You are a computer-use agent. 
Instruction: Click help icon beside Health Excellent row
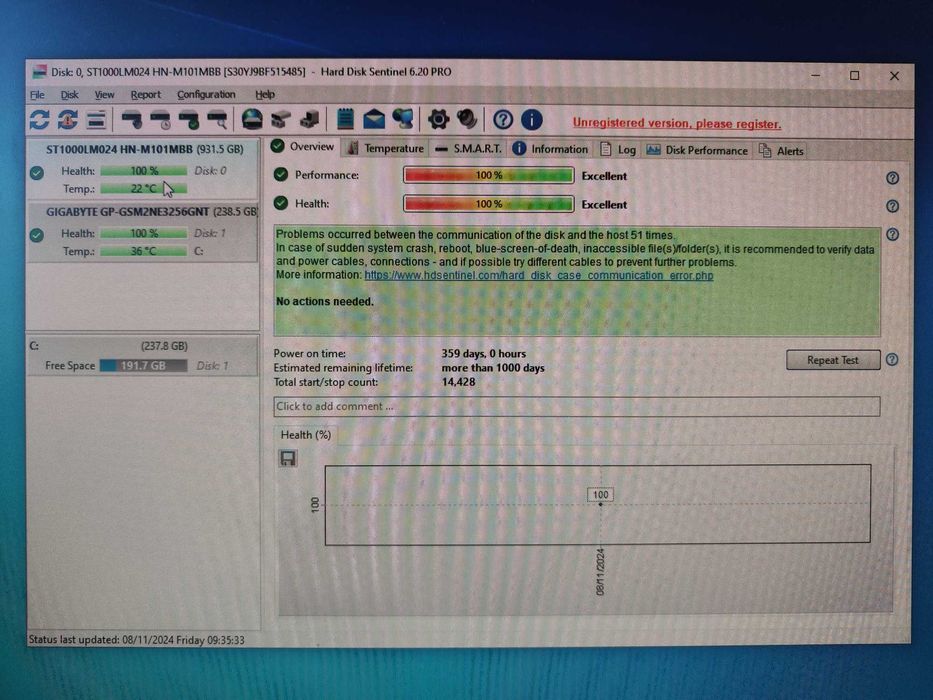point(893,206)
